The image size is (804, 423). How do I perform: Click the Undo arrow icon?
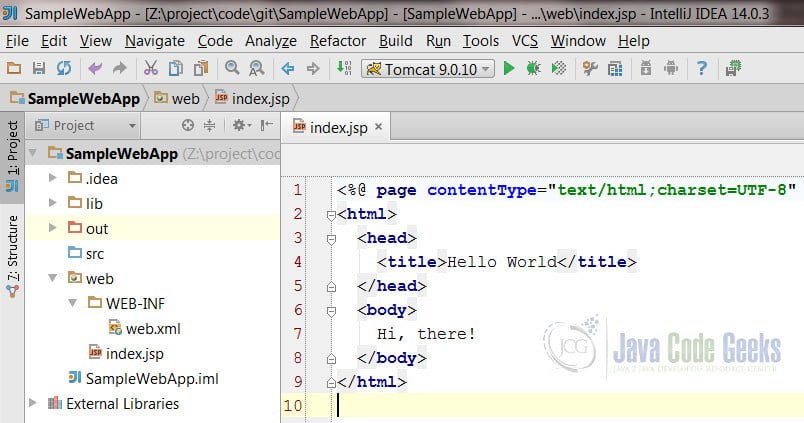95,68
